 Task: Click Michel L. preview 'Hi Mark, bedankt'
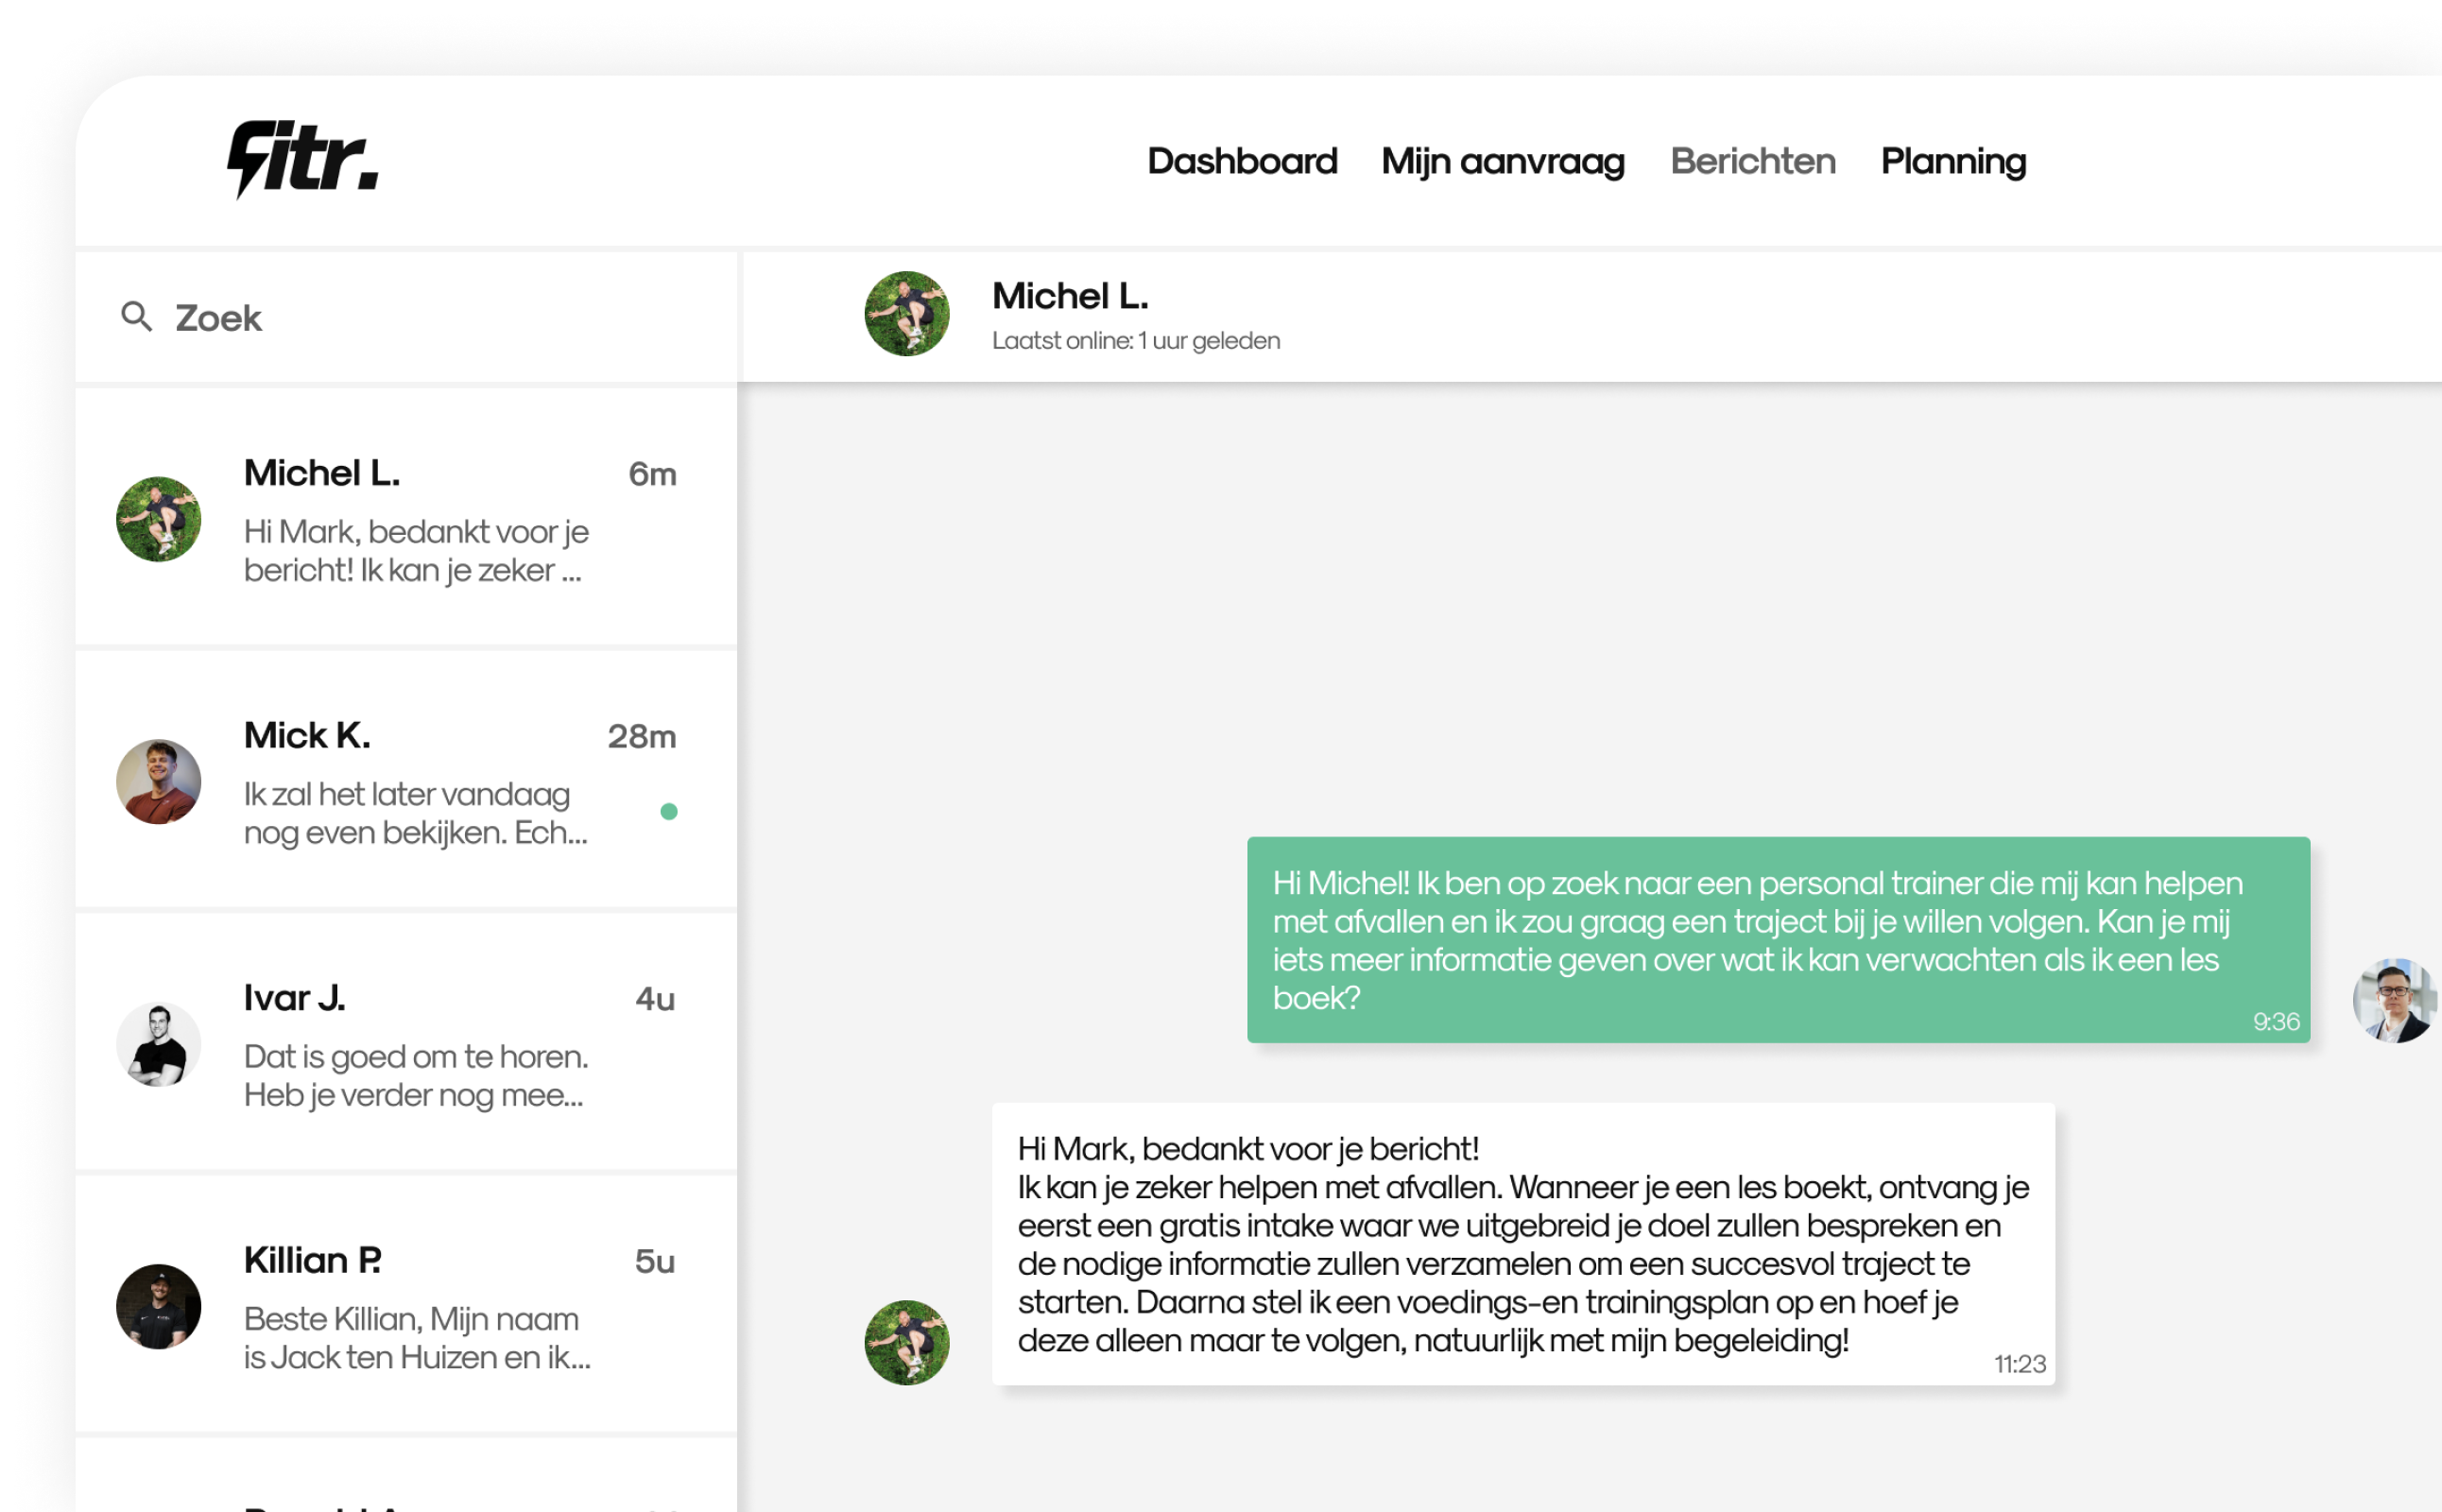tap(416, 551)
